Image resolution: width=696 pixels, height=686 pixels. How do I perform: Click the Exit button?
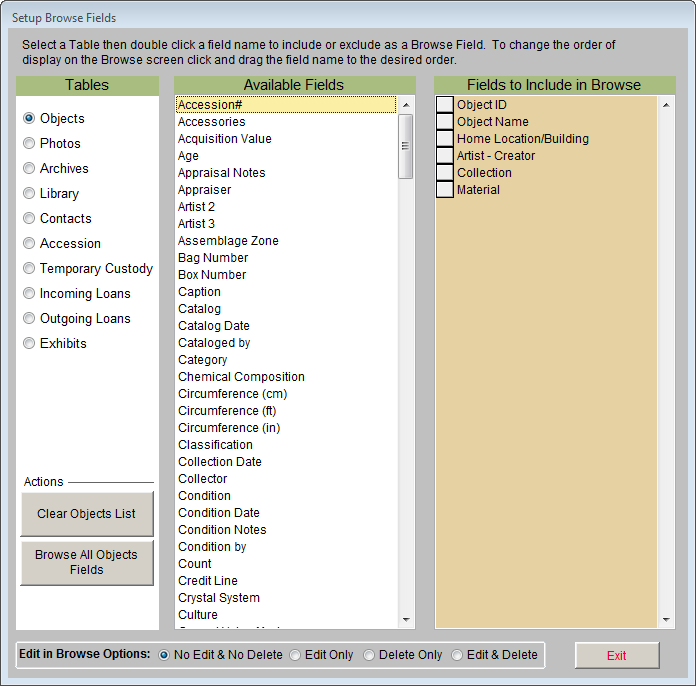tap(616, 656)
